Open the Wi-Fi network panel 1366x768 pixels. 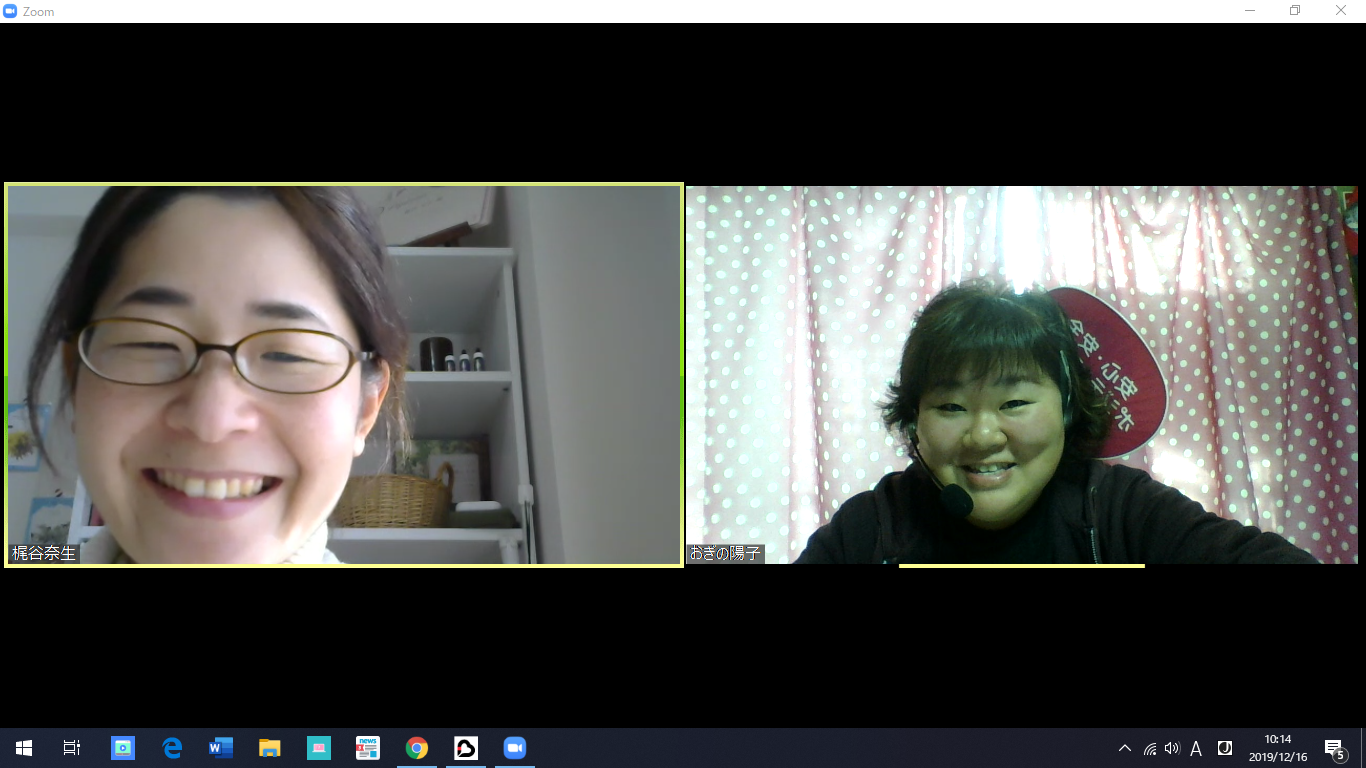click(x=1150, y=749)
